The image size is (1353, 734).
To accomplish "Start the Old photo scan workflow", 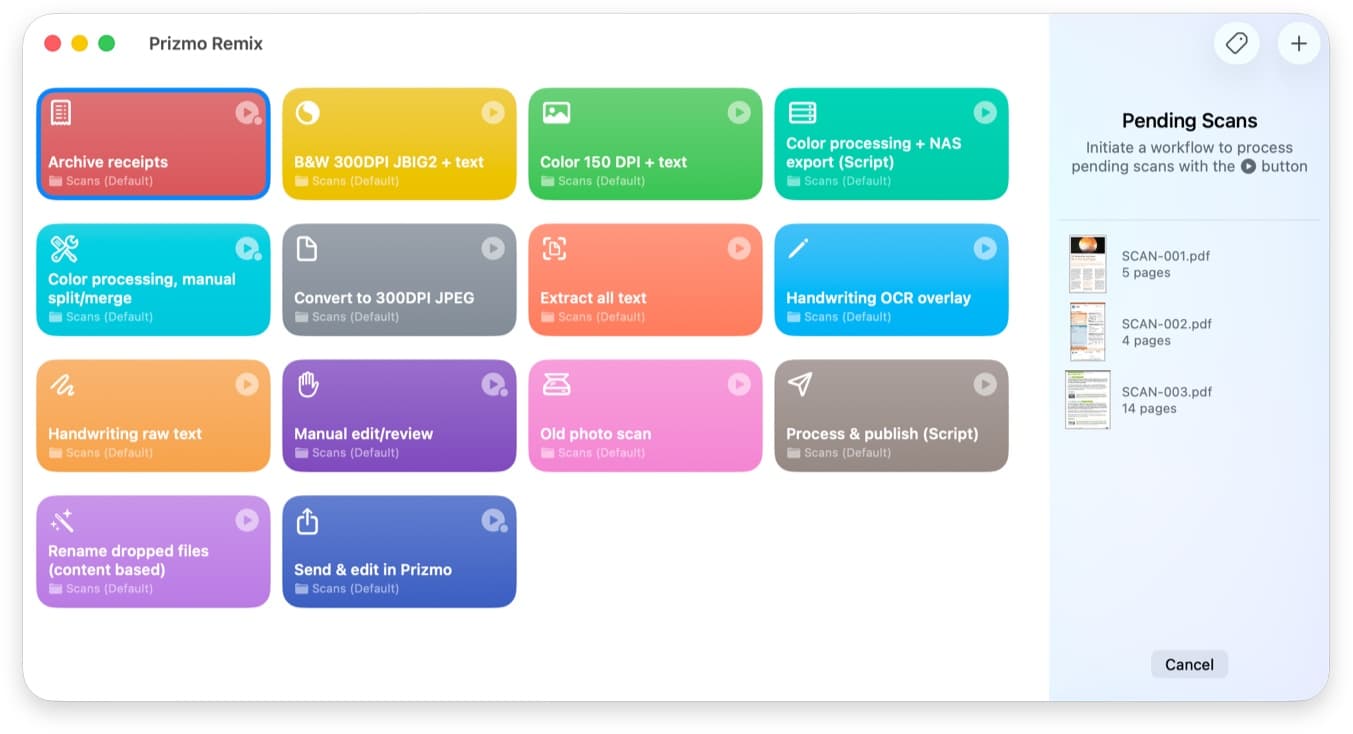I will (x=738, y=384).
